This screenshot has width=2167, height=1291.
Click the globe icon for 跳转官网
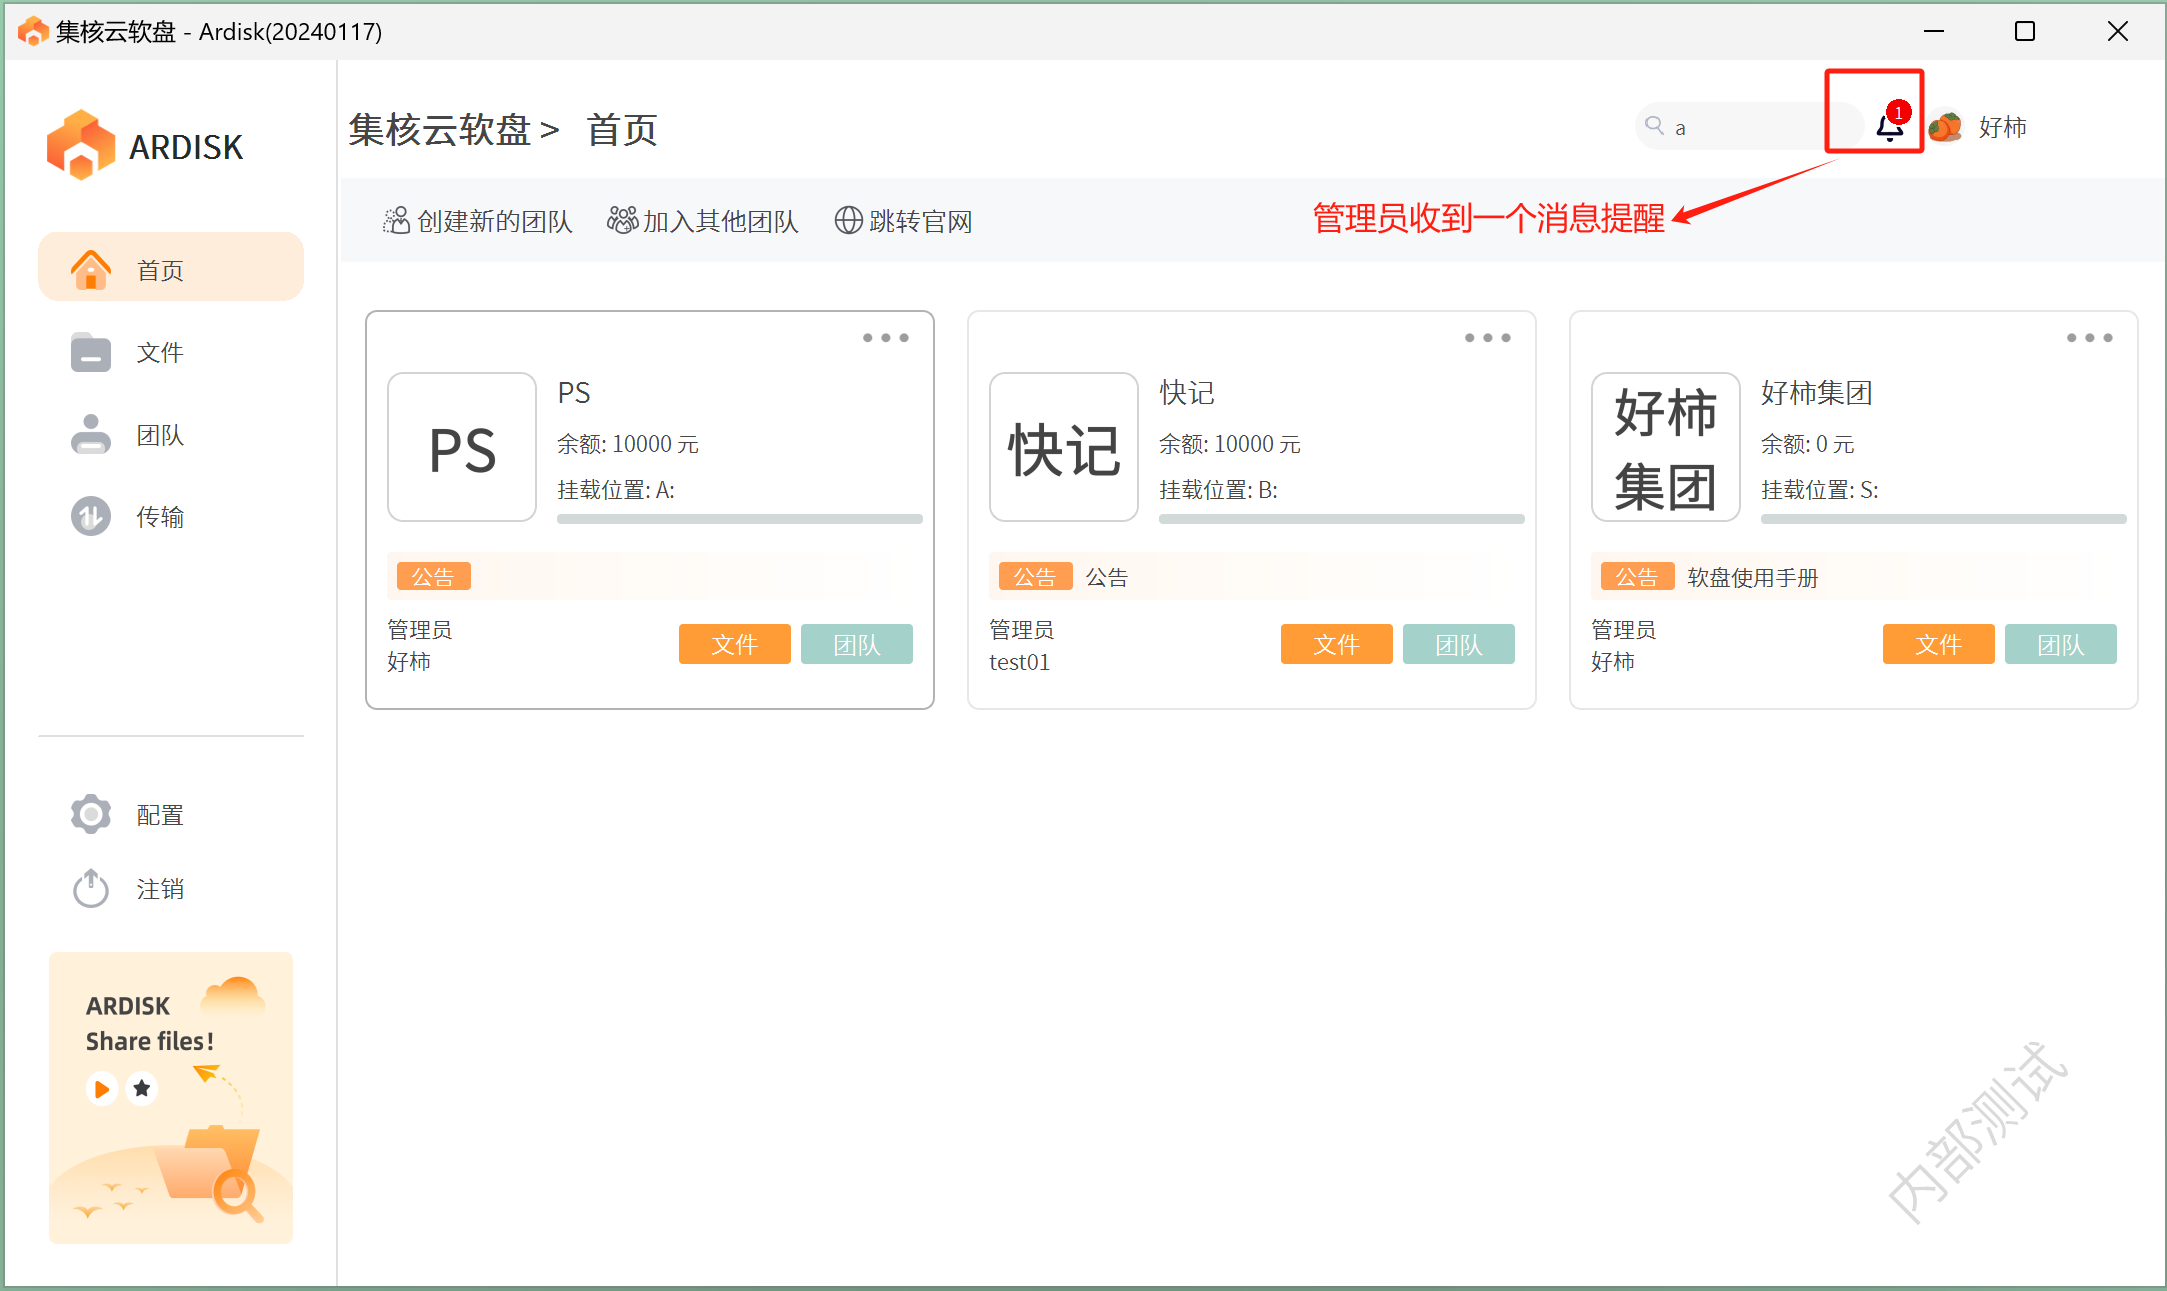point(848,220)
